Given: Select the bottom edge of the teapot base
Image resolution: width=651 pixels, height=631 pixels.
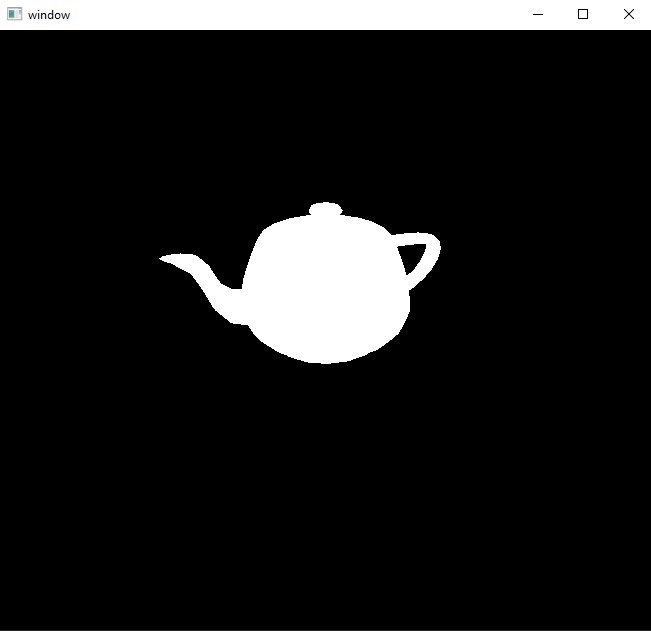Looking at the screenshot, I should 326,361.
